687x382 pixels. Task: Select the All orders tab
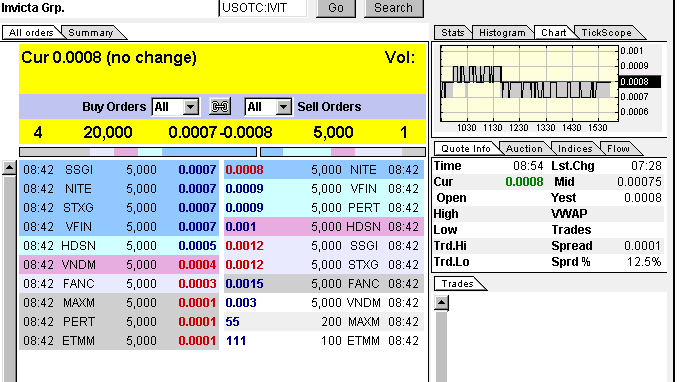tap(31, 33)
